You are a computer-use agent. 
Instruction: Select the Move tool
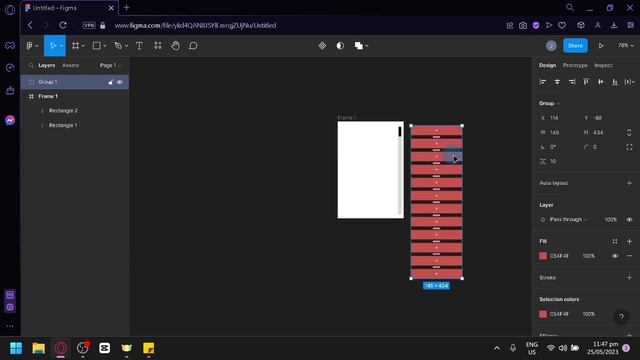pyautogui.click(x=53, y=46)
